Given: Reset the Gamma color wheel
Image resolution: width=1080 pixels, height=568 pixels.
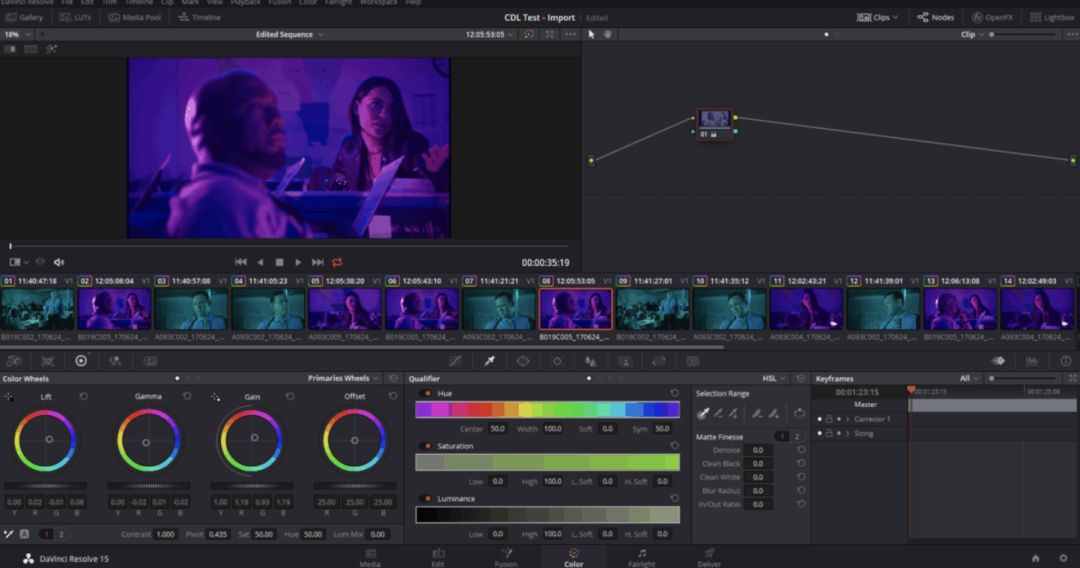Looking at the screenshot, I should pyautogui.click(x=187, y=396).
